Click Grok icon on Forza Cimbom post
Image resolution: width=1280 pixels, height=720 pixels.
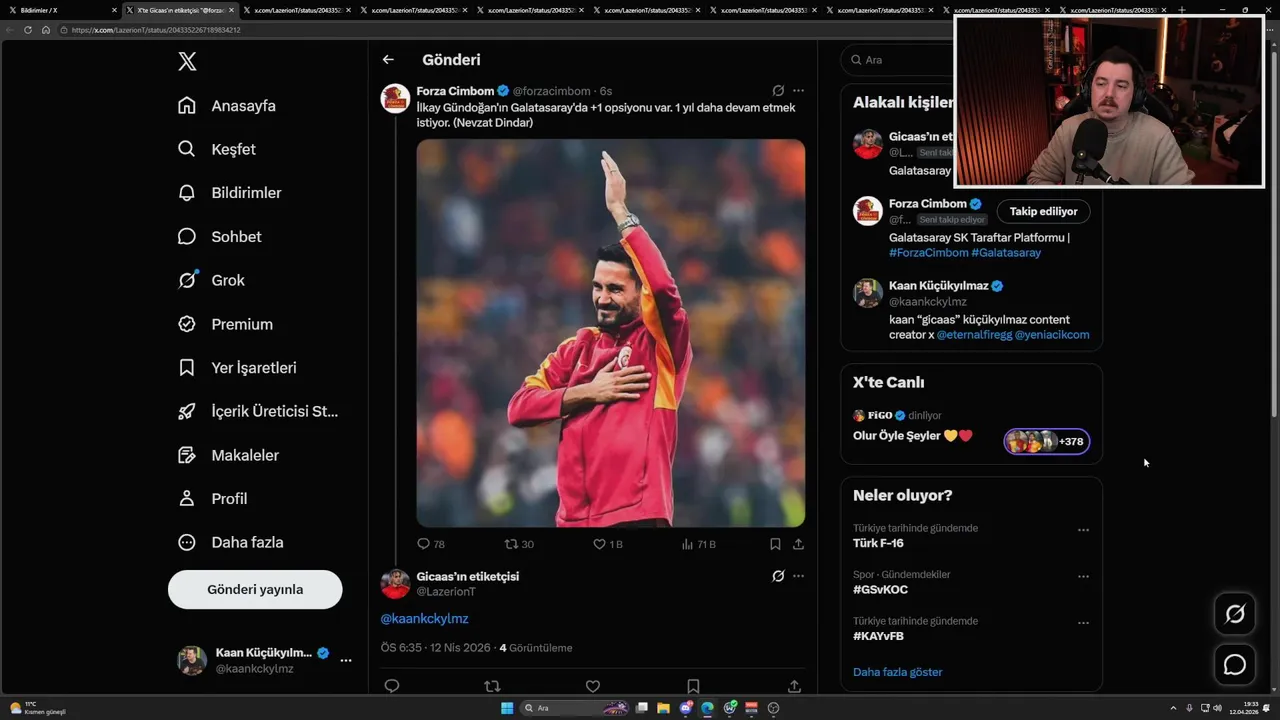click(x=778, y=90)
